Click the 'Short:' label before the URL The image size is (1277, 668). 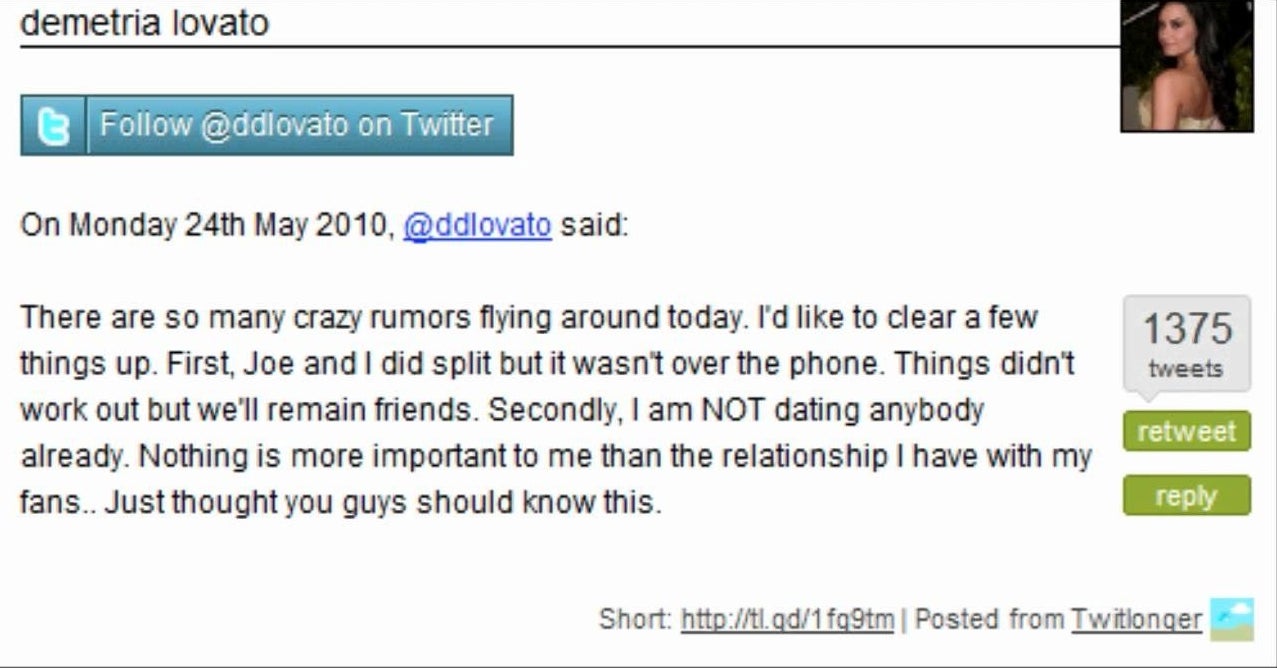pyautogui.click(x=635, y=620)
